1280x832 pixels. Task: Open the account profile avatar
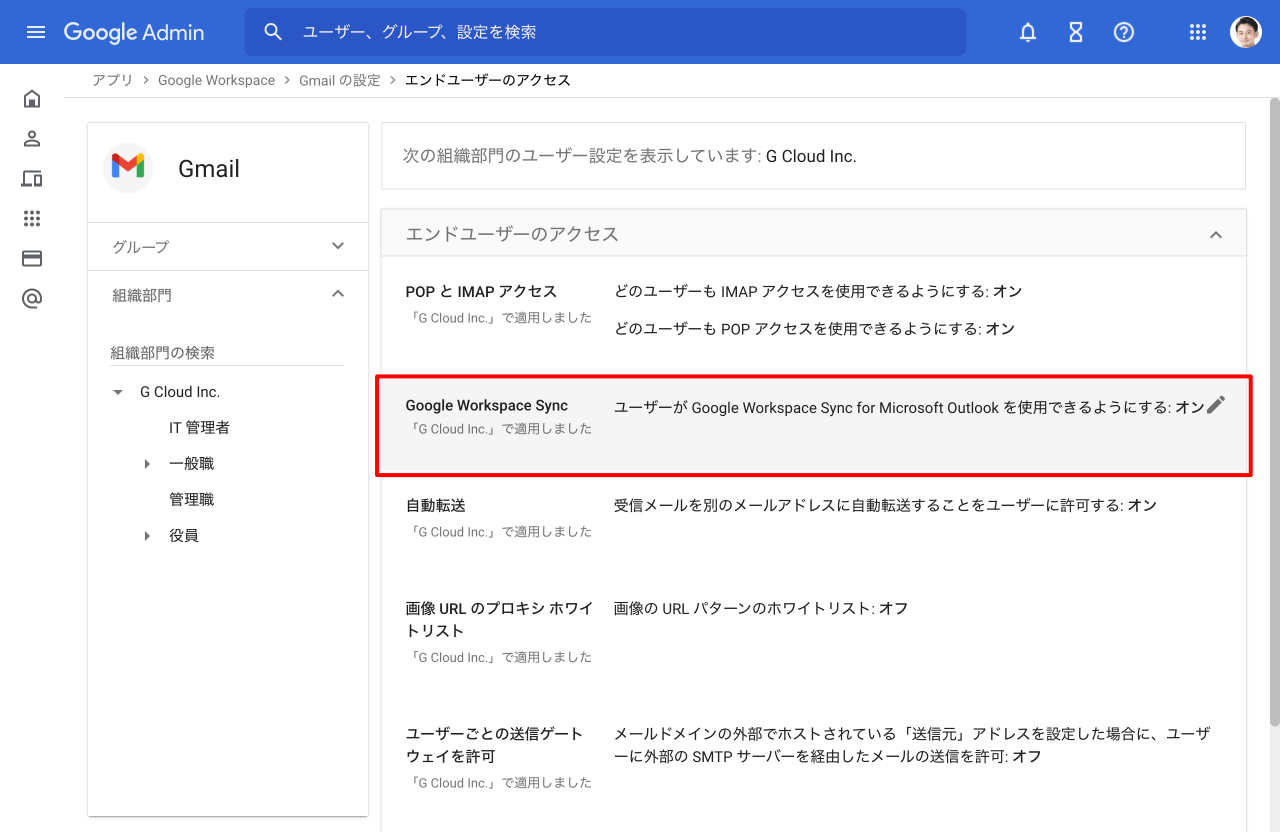[1246, 32]
